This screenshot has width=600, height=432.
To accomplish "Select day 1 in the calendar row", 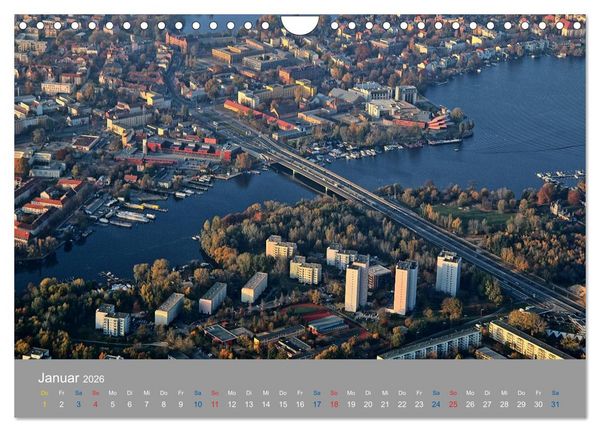I will tap(44, 404).
